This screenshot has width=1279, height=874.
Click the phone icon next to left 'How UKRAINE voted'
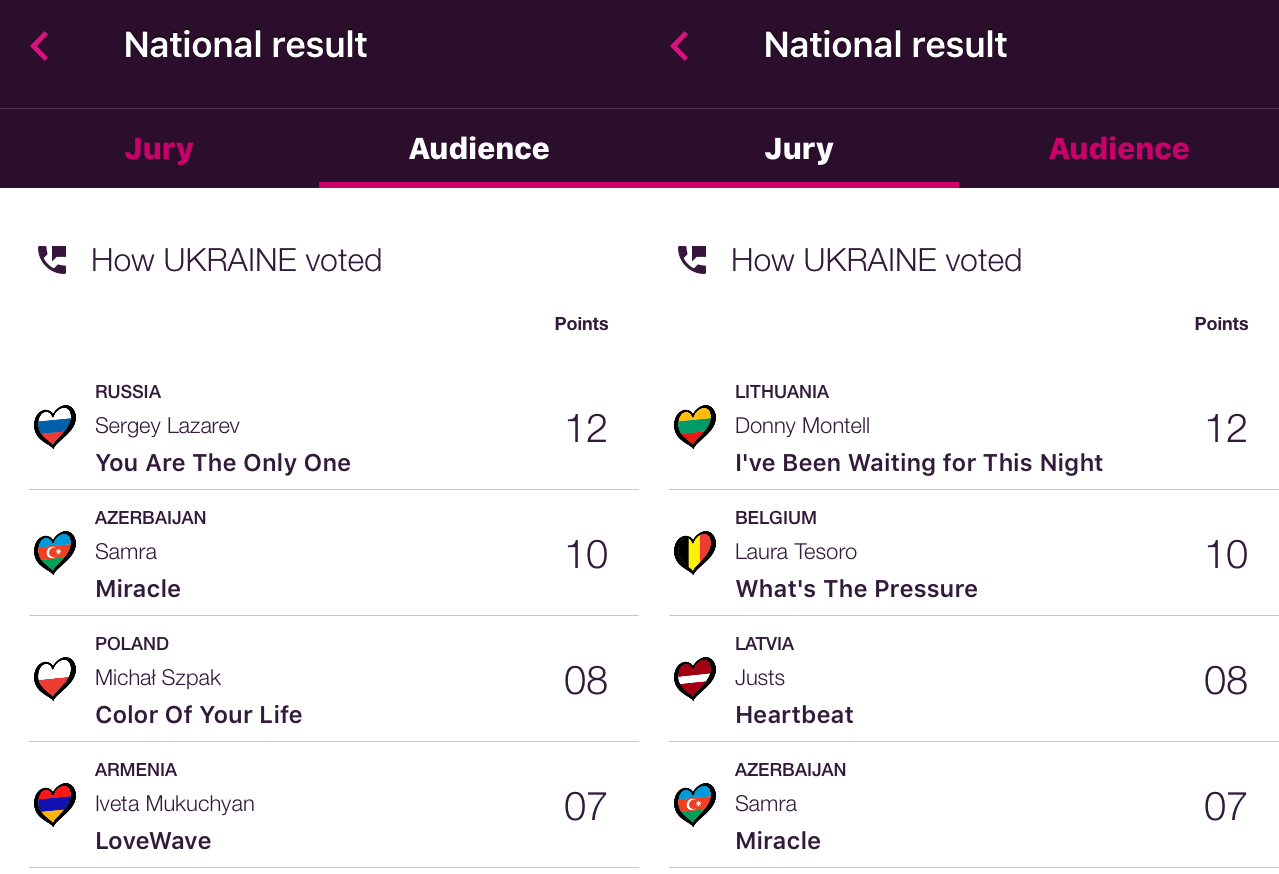pyautogui.click(x=52, y=260)
